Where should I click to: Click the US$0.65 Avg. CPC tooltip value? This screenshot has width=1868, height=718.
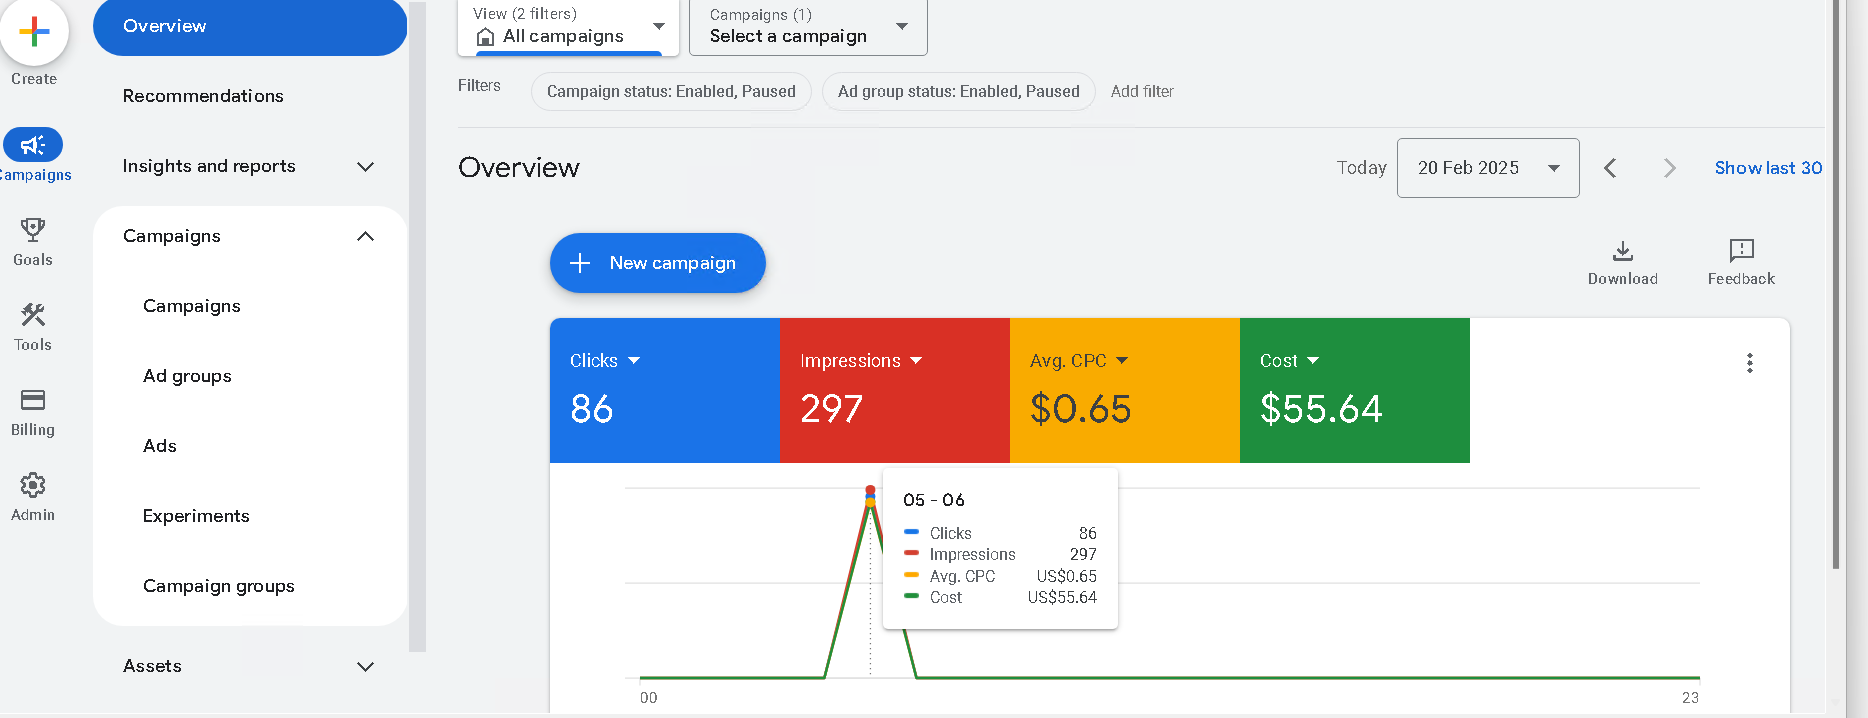(x=1067, y=576)
